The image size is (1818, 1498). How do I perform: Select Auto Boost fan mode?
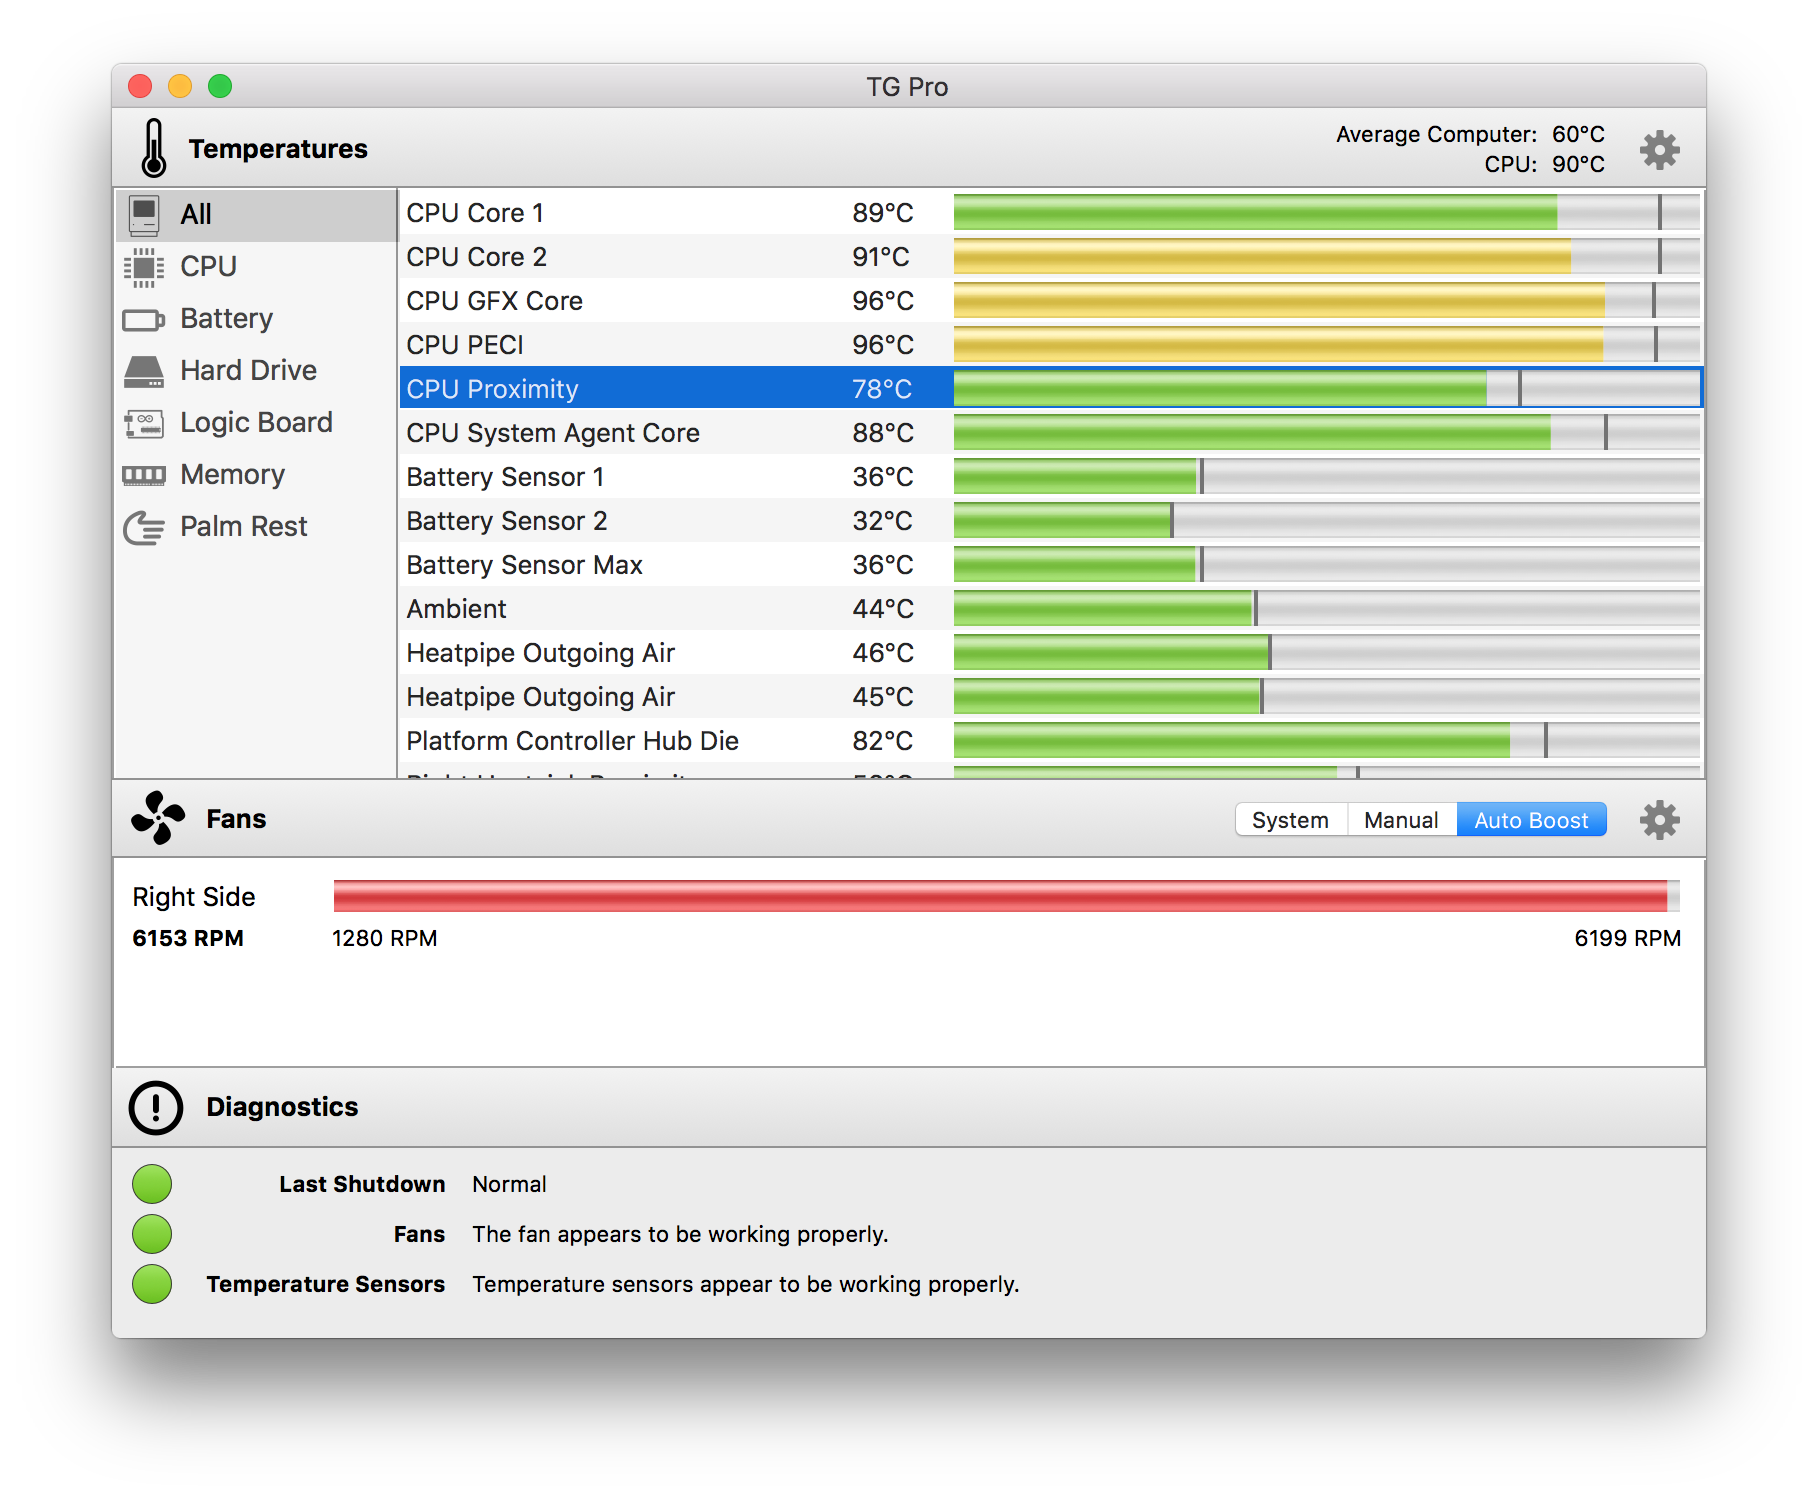(1532, 820)
